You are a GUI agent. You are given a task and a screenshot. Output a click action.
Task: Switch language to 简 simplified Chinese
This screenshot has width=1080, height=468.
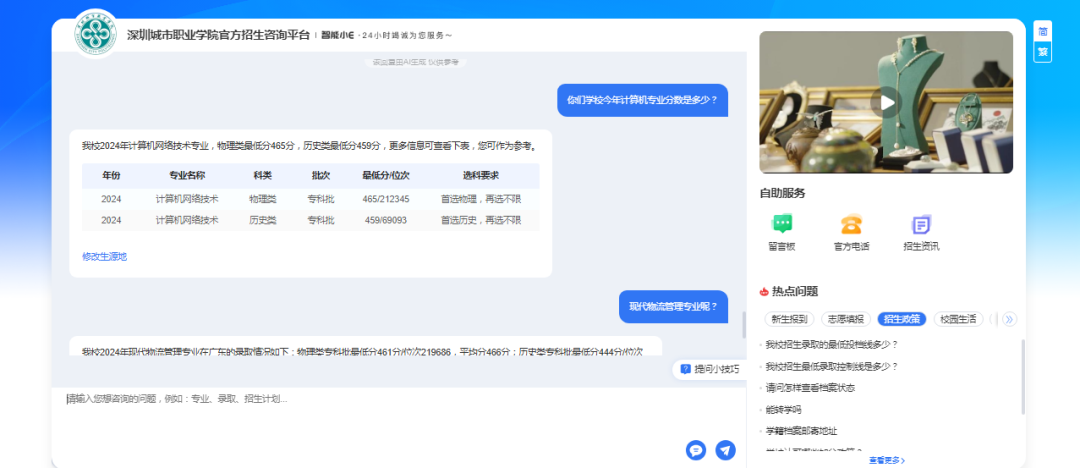1043,30
